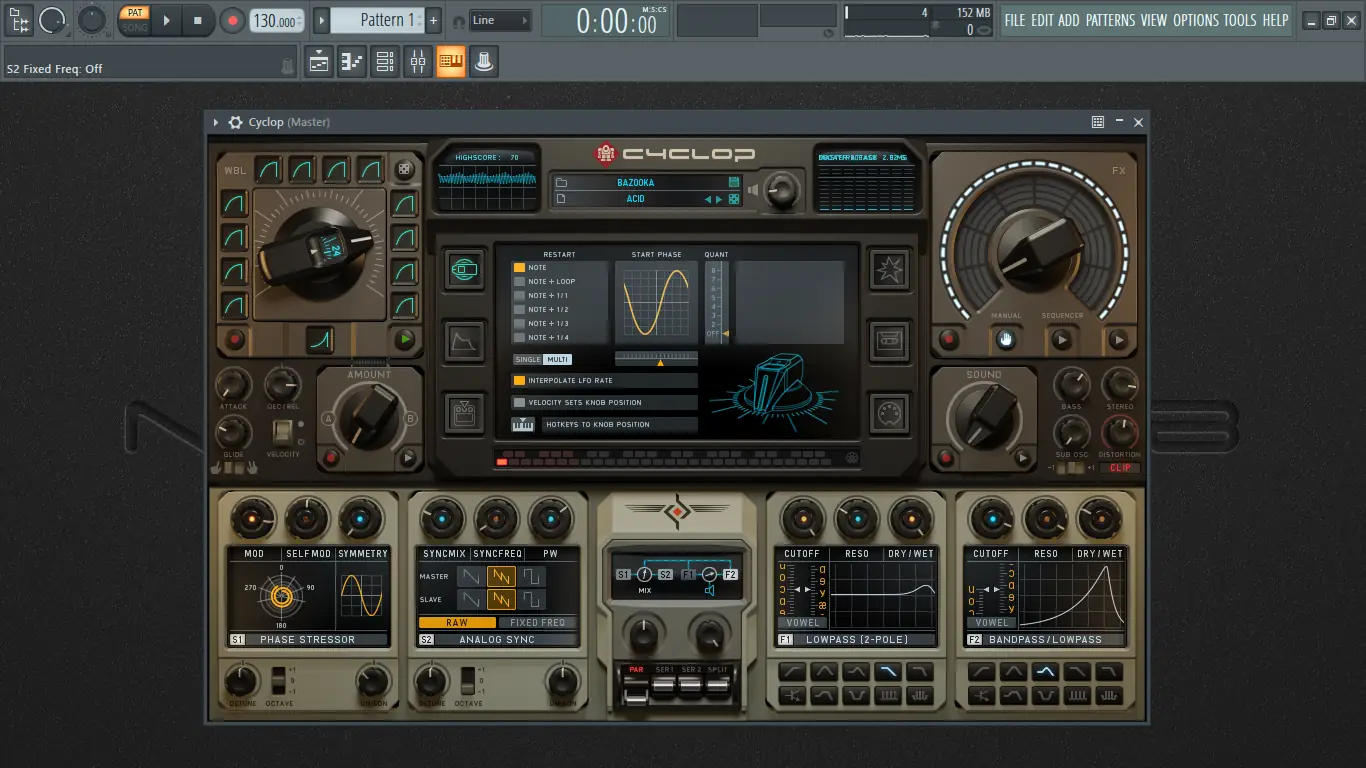The height and width of the screenshot is (768, 1366).
Task: Click the S2 OCTAVE switch slider
Action: point(467,681)
